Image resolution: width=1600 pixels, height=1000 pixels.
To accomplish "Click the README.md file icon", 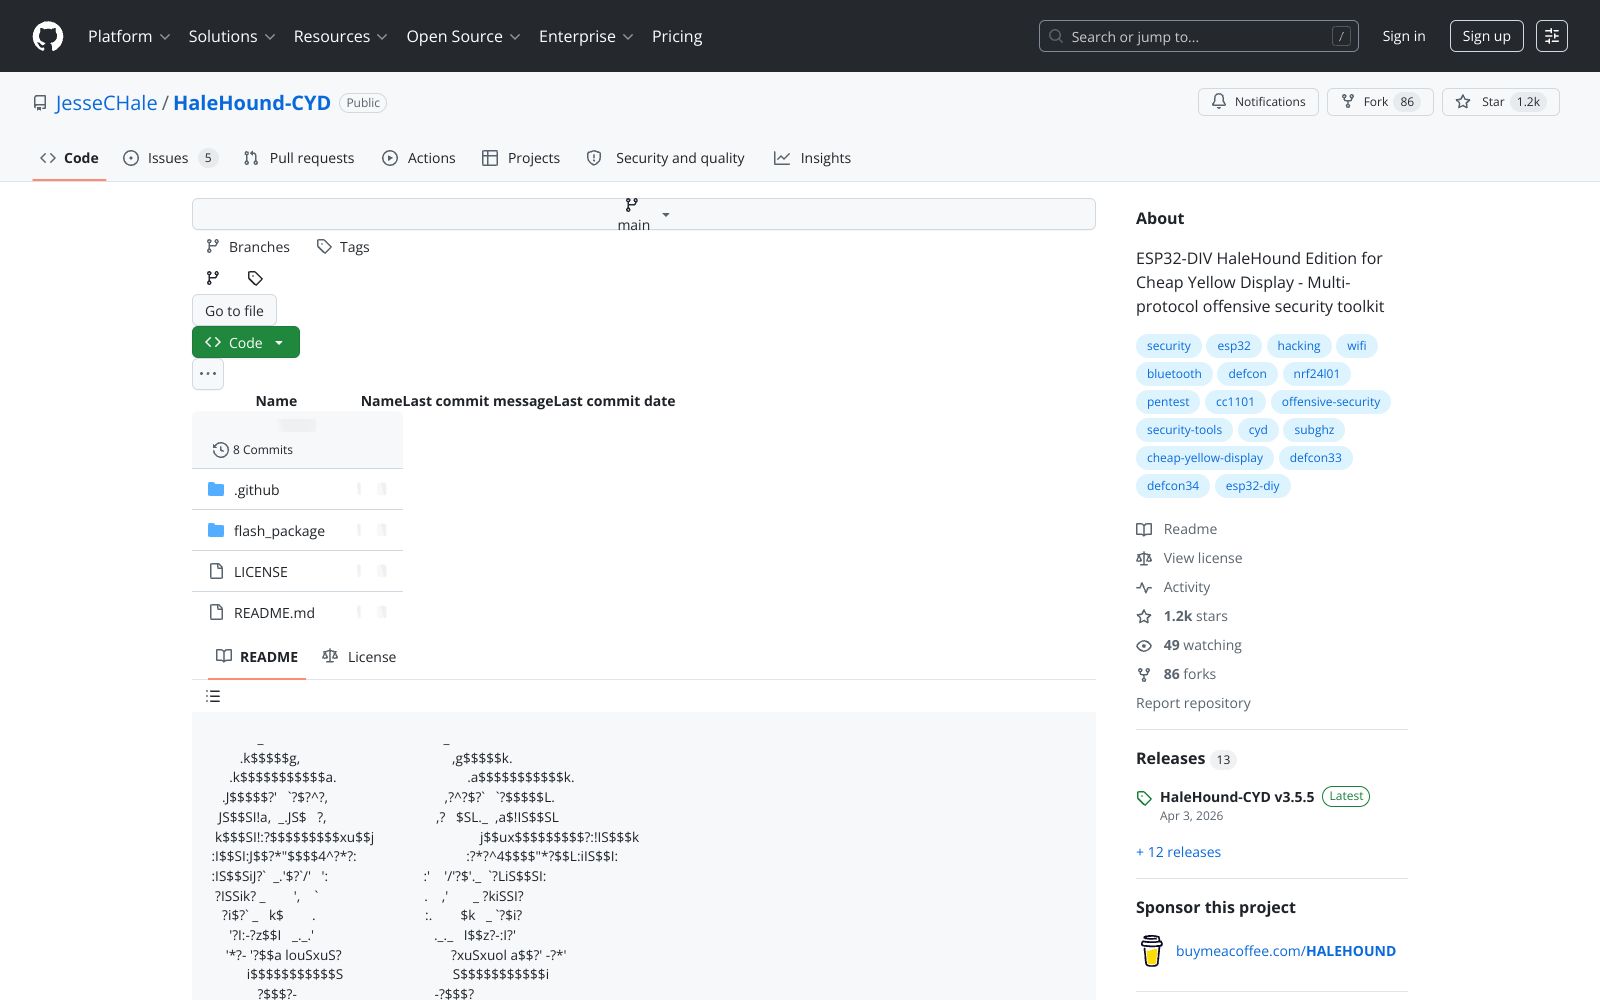I will (x=216, y=612).
